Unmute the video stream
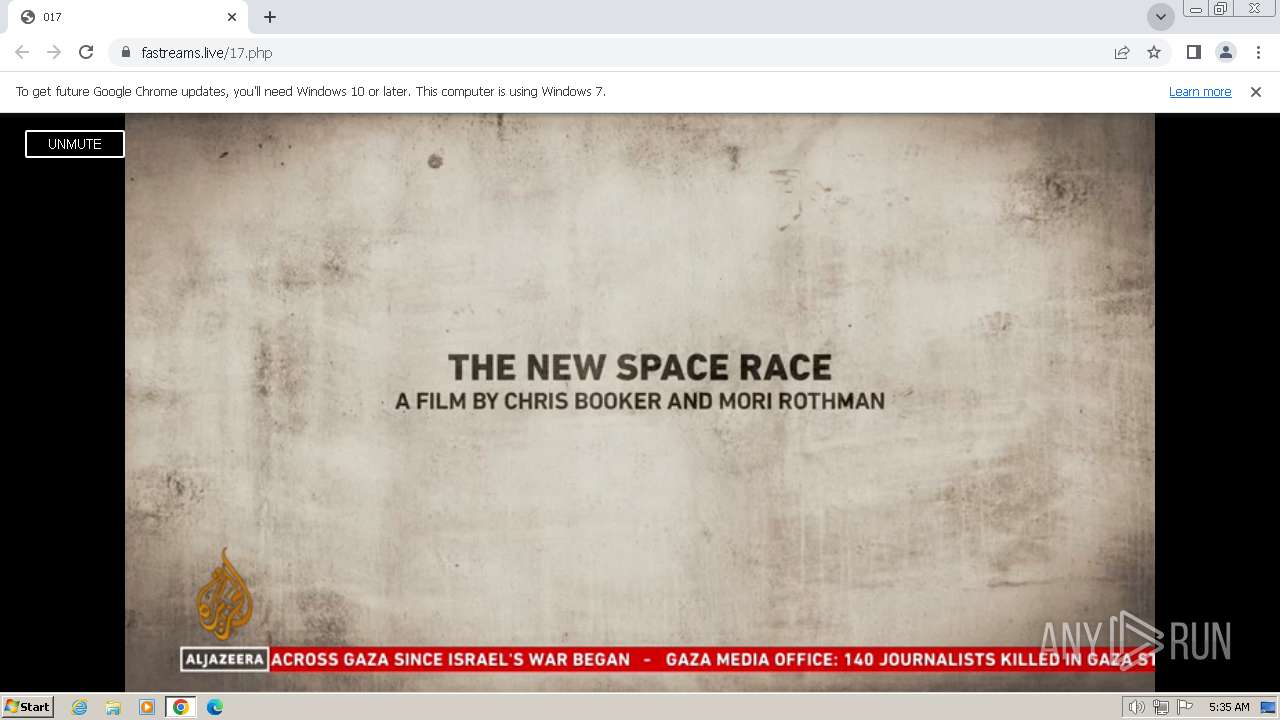The width and height of the screenshot is (1280, 720). (x=75, y=144)
